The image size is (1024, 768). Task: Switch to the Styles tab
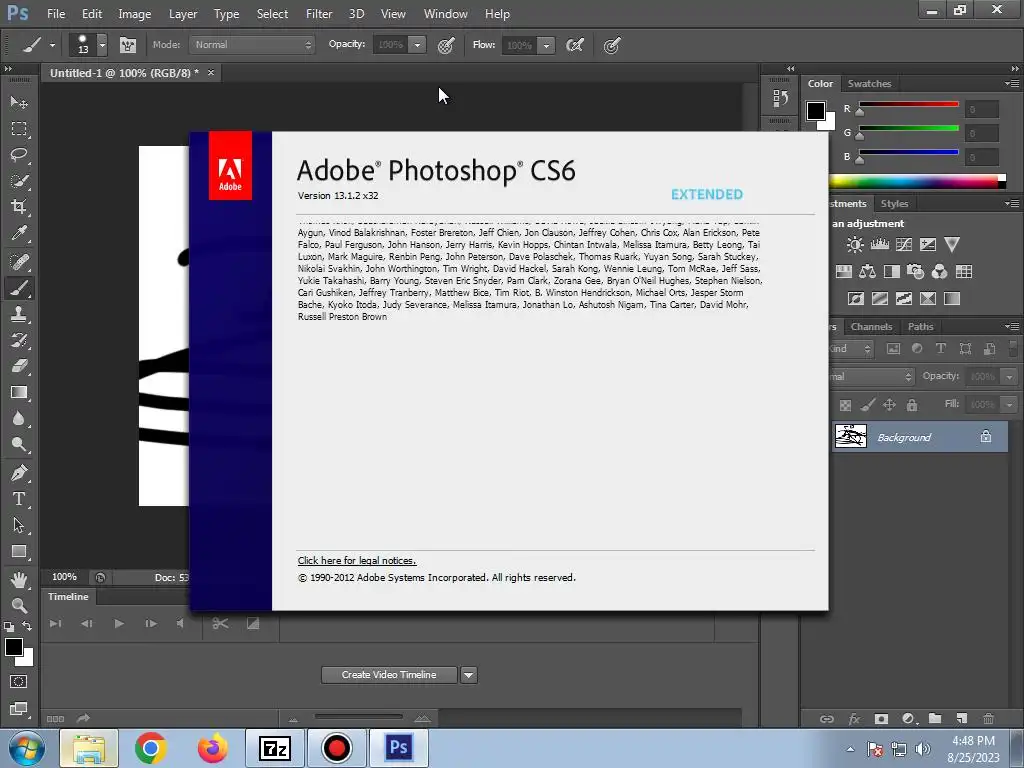(x=894, y=204)
